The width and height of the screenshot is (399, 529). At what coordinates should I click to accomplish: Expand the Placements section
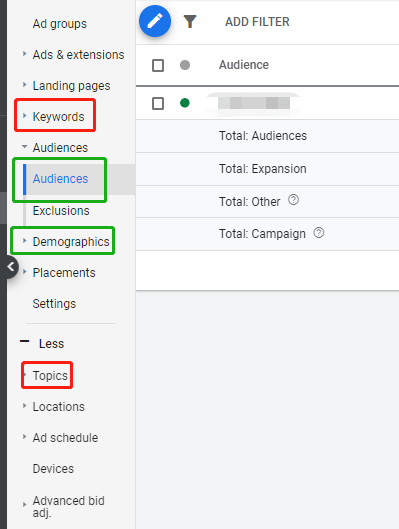(x=24, y=271)
